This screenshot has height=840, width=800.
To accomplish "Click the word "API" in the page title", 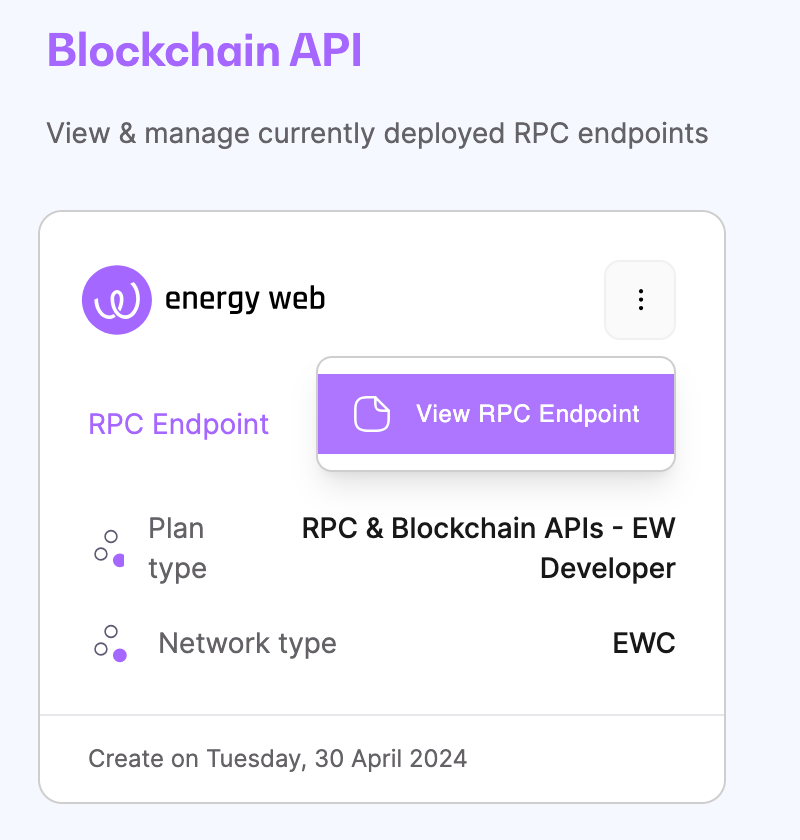I will click(x=324, y=50).
